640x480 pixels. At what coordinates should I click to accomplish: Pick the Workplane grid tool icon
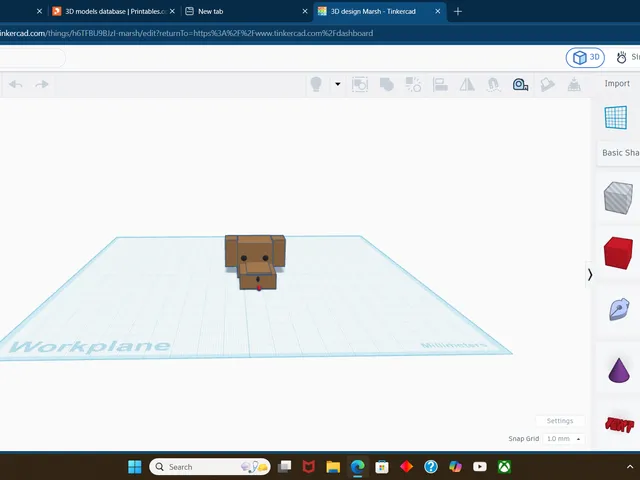[x=616, y=117]
